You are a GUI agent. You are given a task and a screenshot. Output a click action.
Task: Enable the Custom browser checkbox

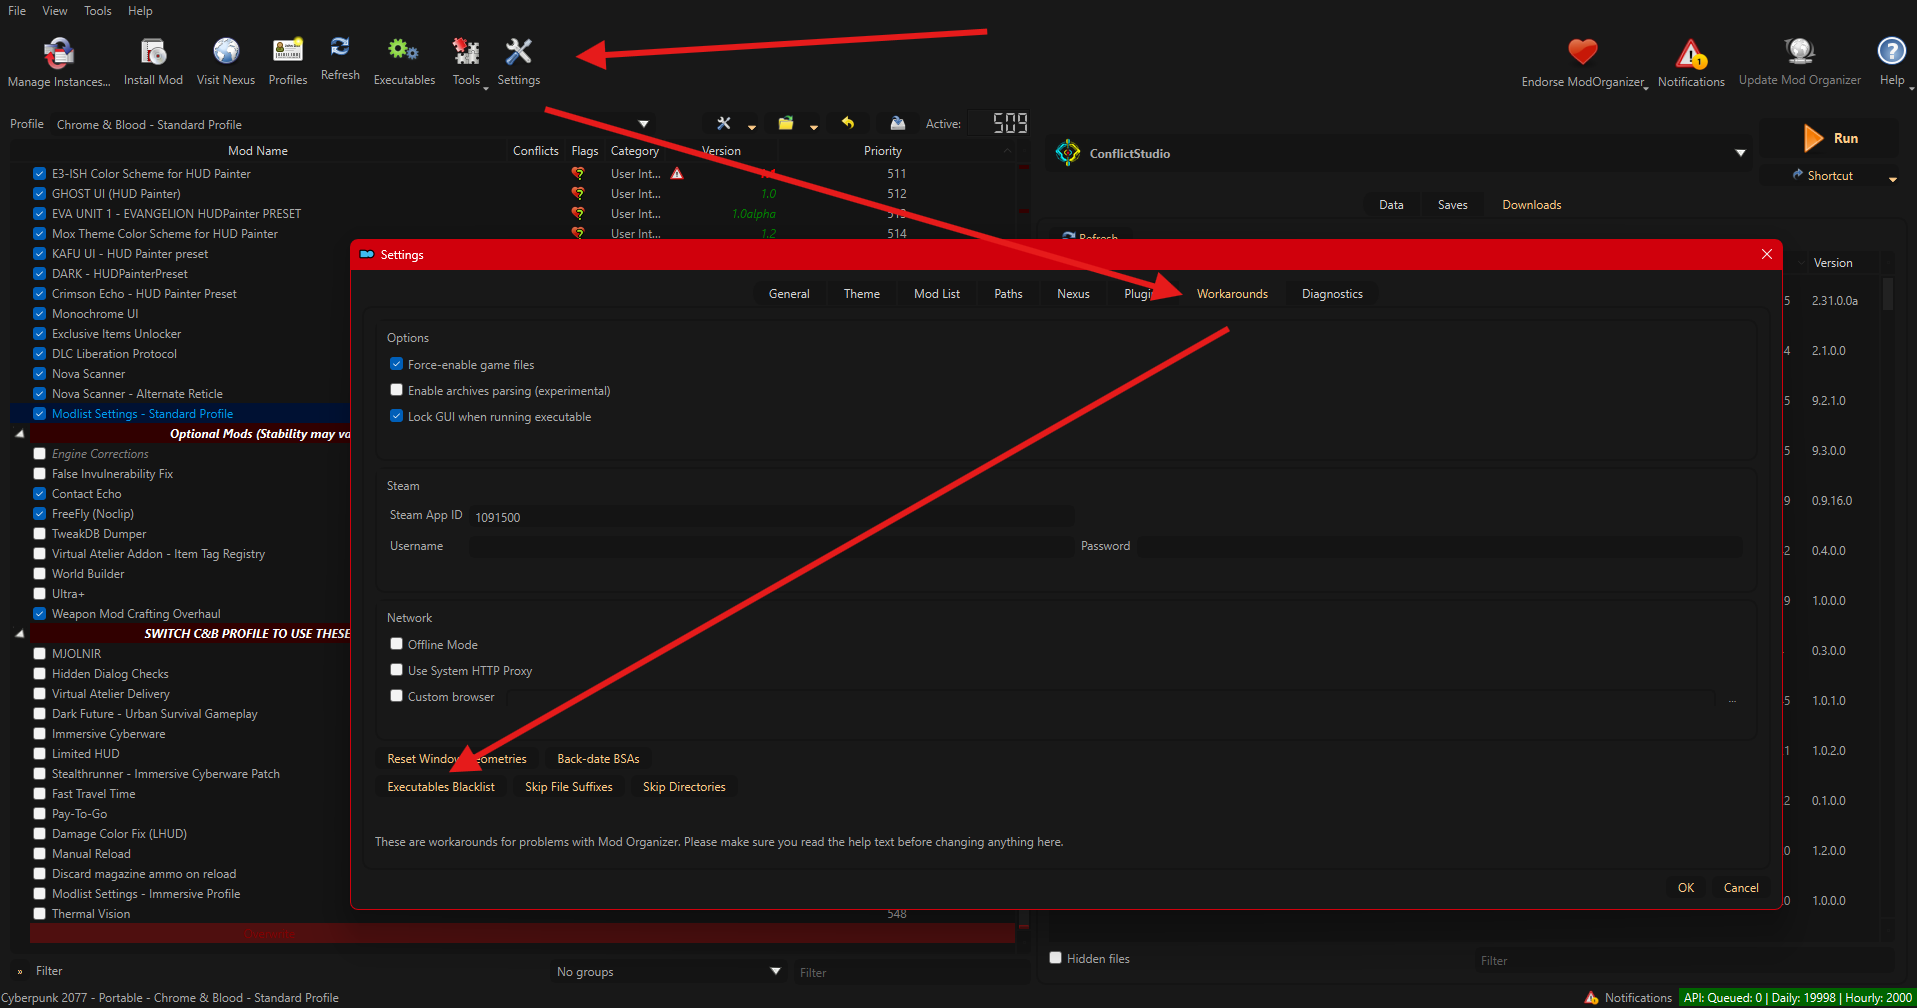(x=396, y=696)
